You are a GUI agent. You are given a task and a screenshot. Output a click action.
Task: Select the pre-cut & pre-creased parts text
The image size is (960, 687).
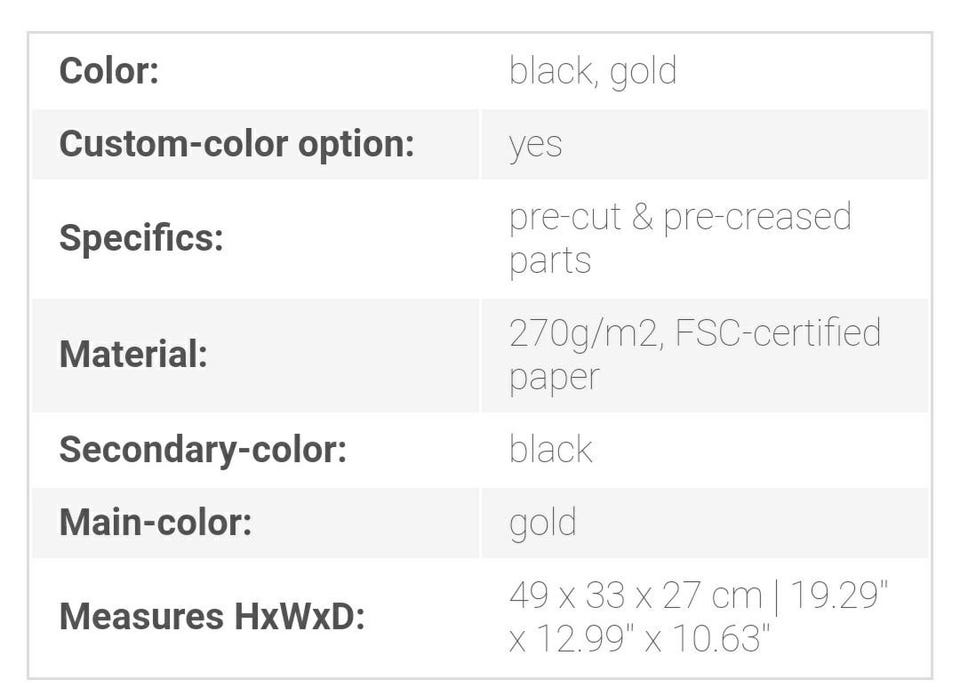click(680, 239)
